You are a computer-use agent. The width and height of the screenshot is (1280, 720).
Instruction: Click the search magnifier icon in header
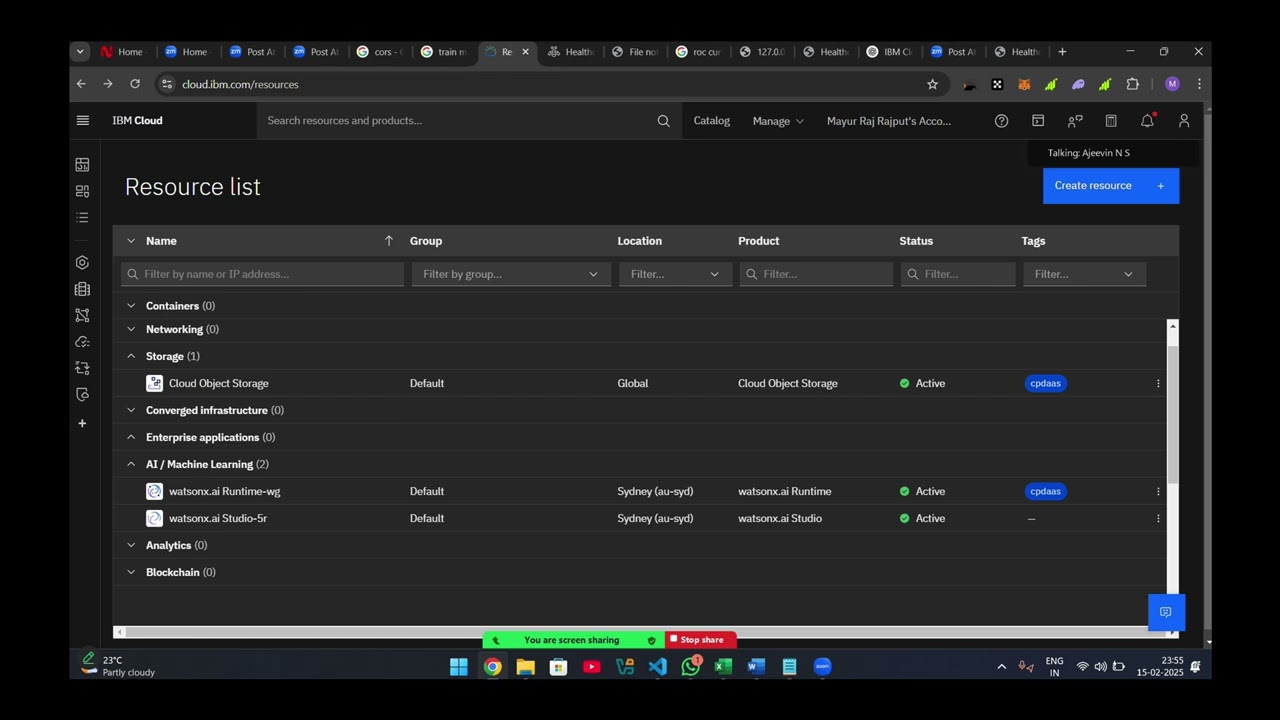point(663,121)
